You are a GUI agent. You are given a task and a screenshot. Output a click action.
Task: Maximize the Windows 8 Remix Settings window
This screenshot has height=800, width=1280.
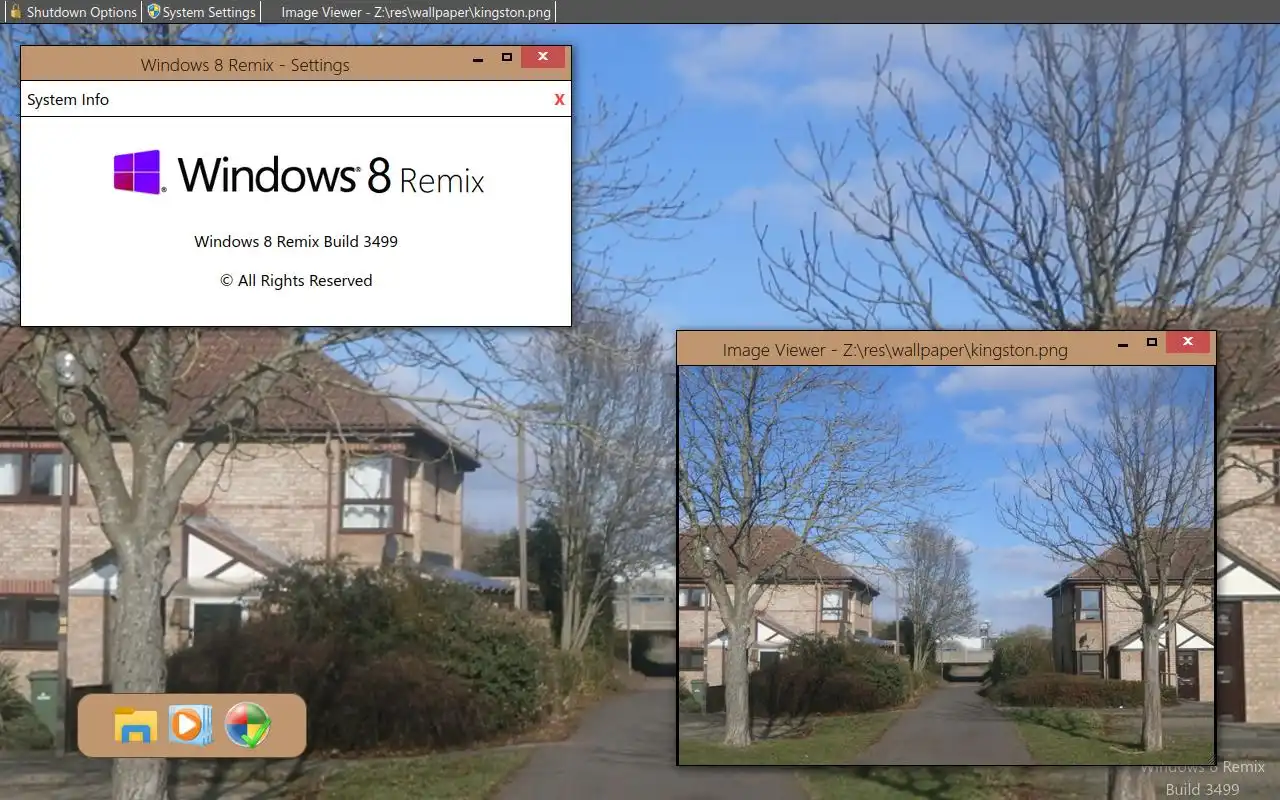(x=507, y=57)
